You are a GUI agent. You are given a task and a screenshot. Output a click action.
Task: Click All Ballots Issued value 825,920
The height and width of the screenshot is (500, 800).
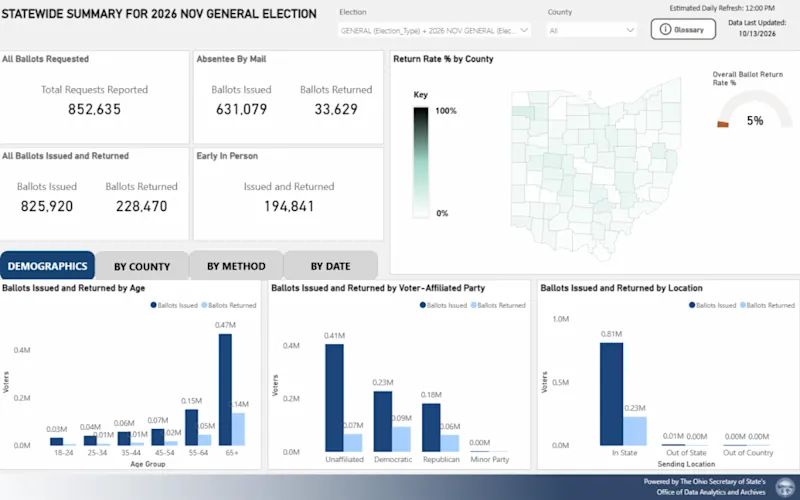[47, 206]
